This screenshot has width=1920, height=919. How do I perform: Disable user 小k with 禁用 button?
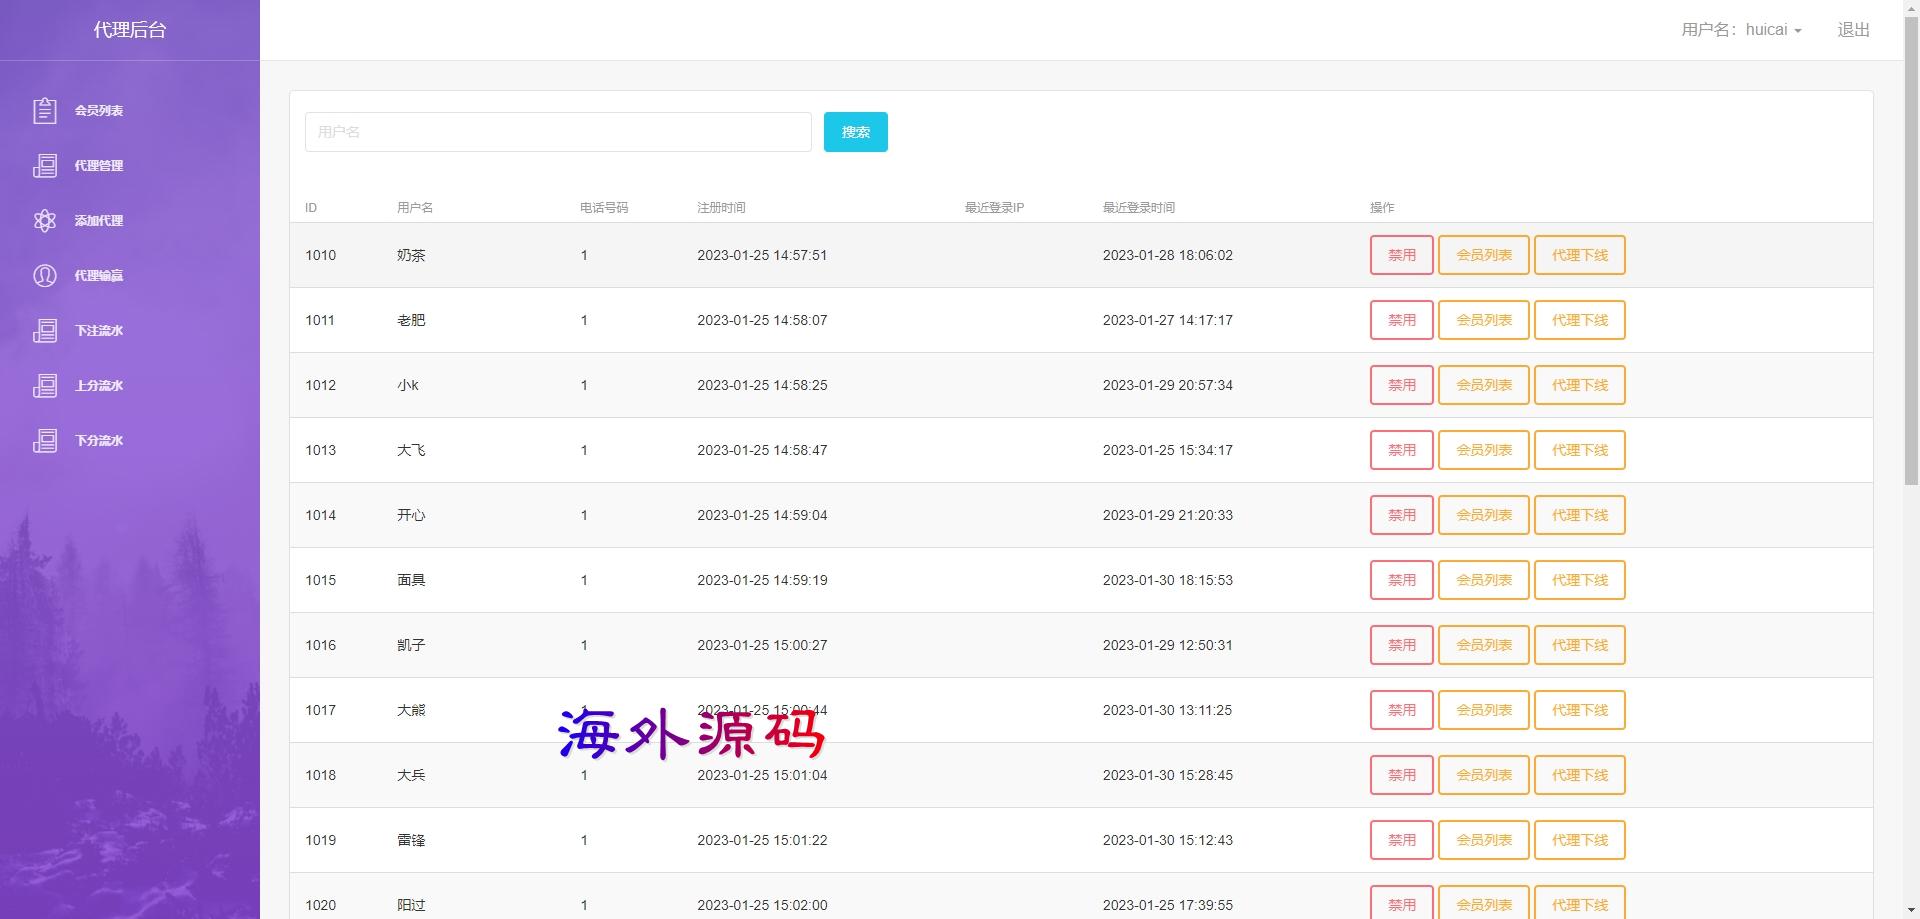point(1401,385)
